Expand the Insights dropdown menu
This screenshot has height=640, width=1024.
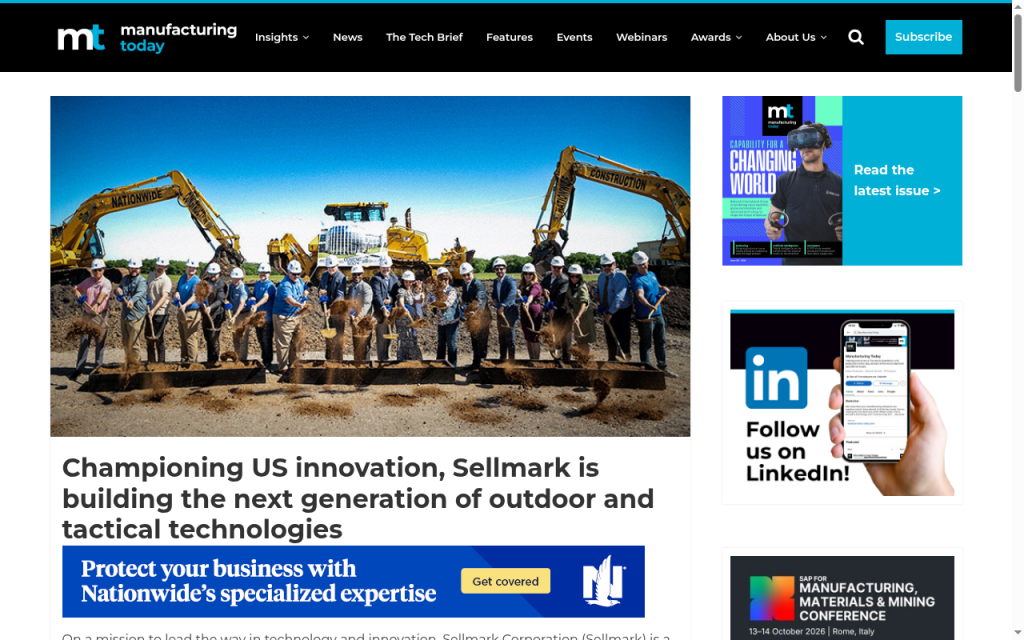point(281,37)
